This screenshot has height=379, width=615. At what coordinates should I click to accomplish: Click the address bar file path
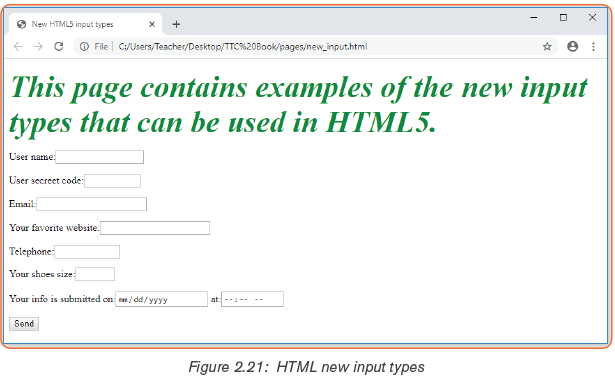click(x=243, y=47)
